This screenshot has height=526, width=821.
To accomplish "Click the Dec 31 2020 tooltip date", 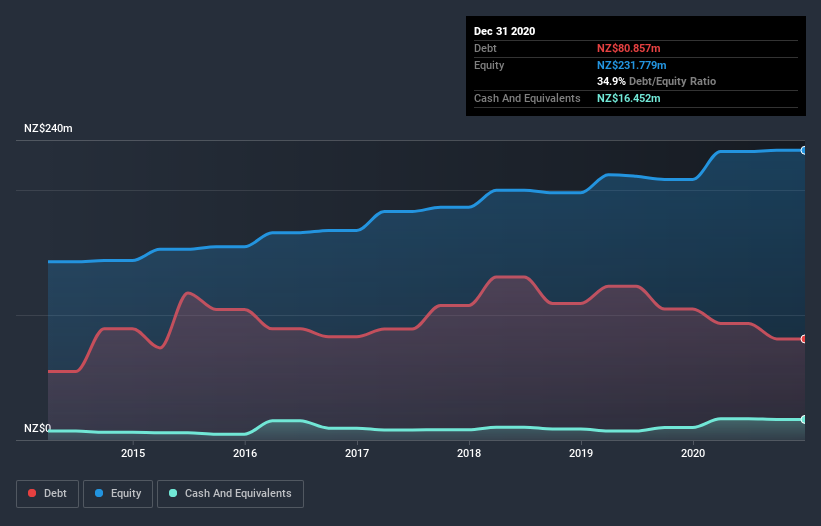I will click(504, 31).
